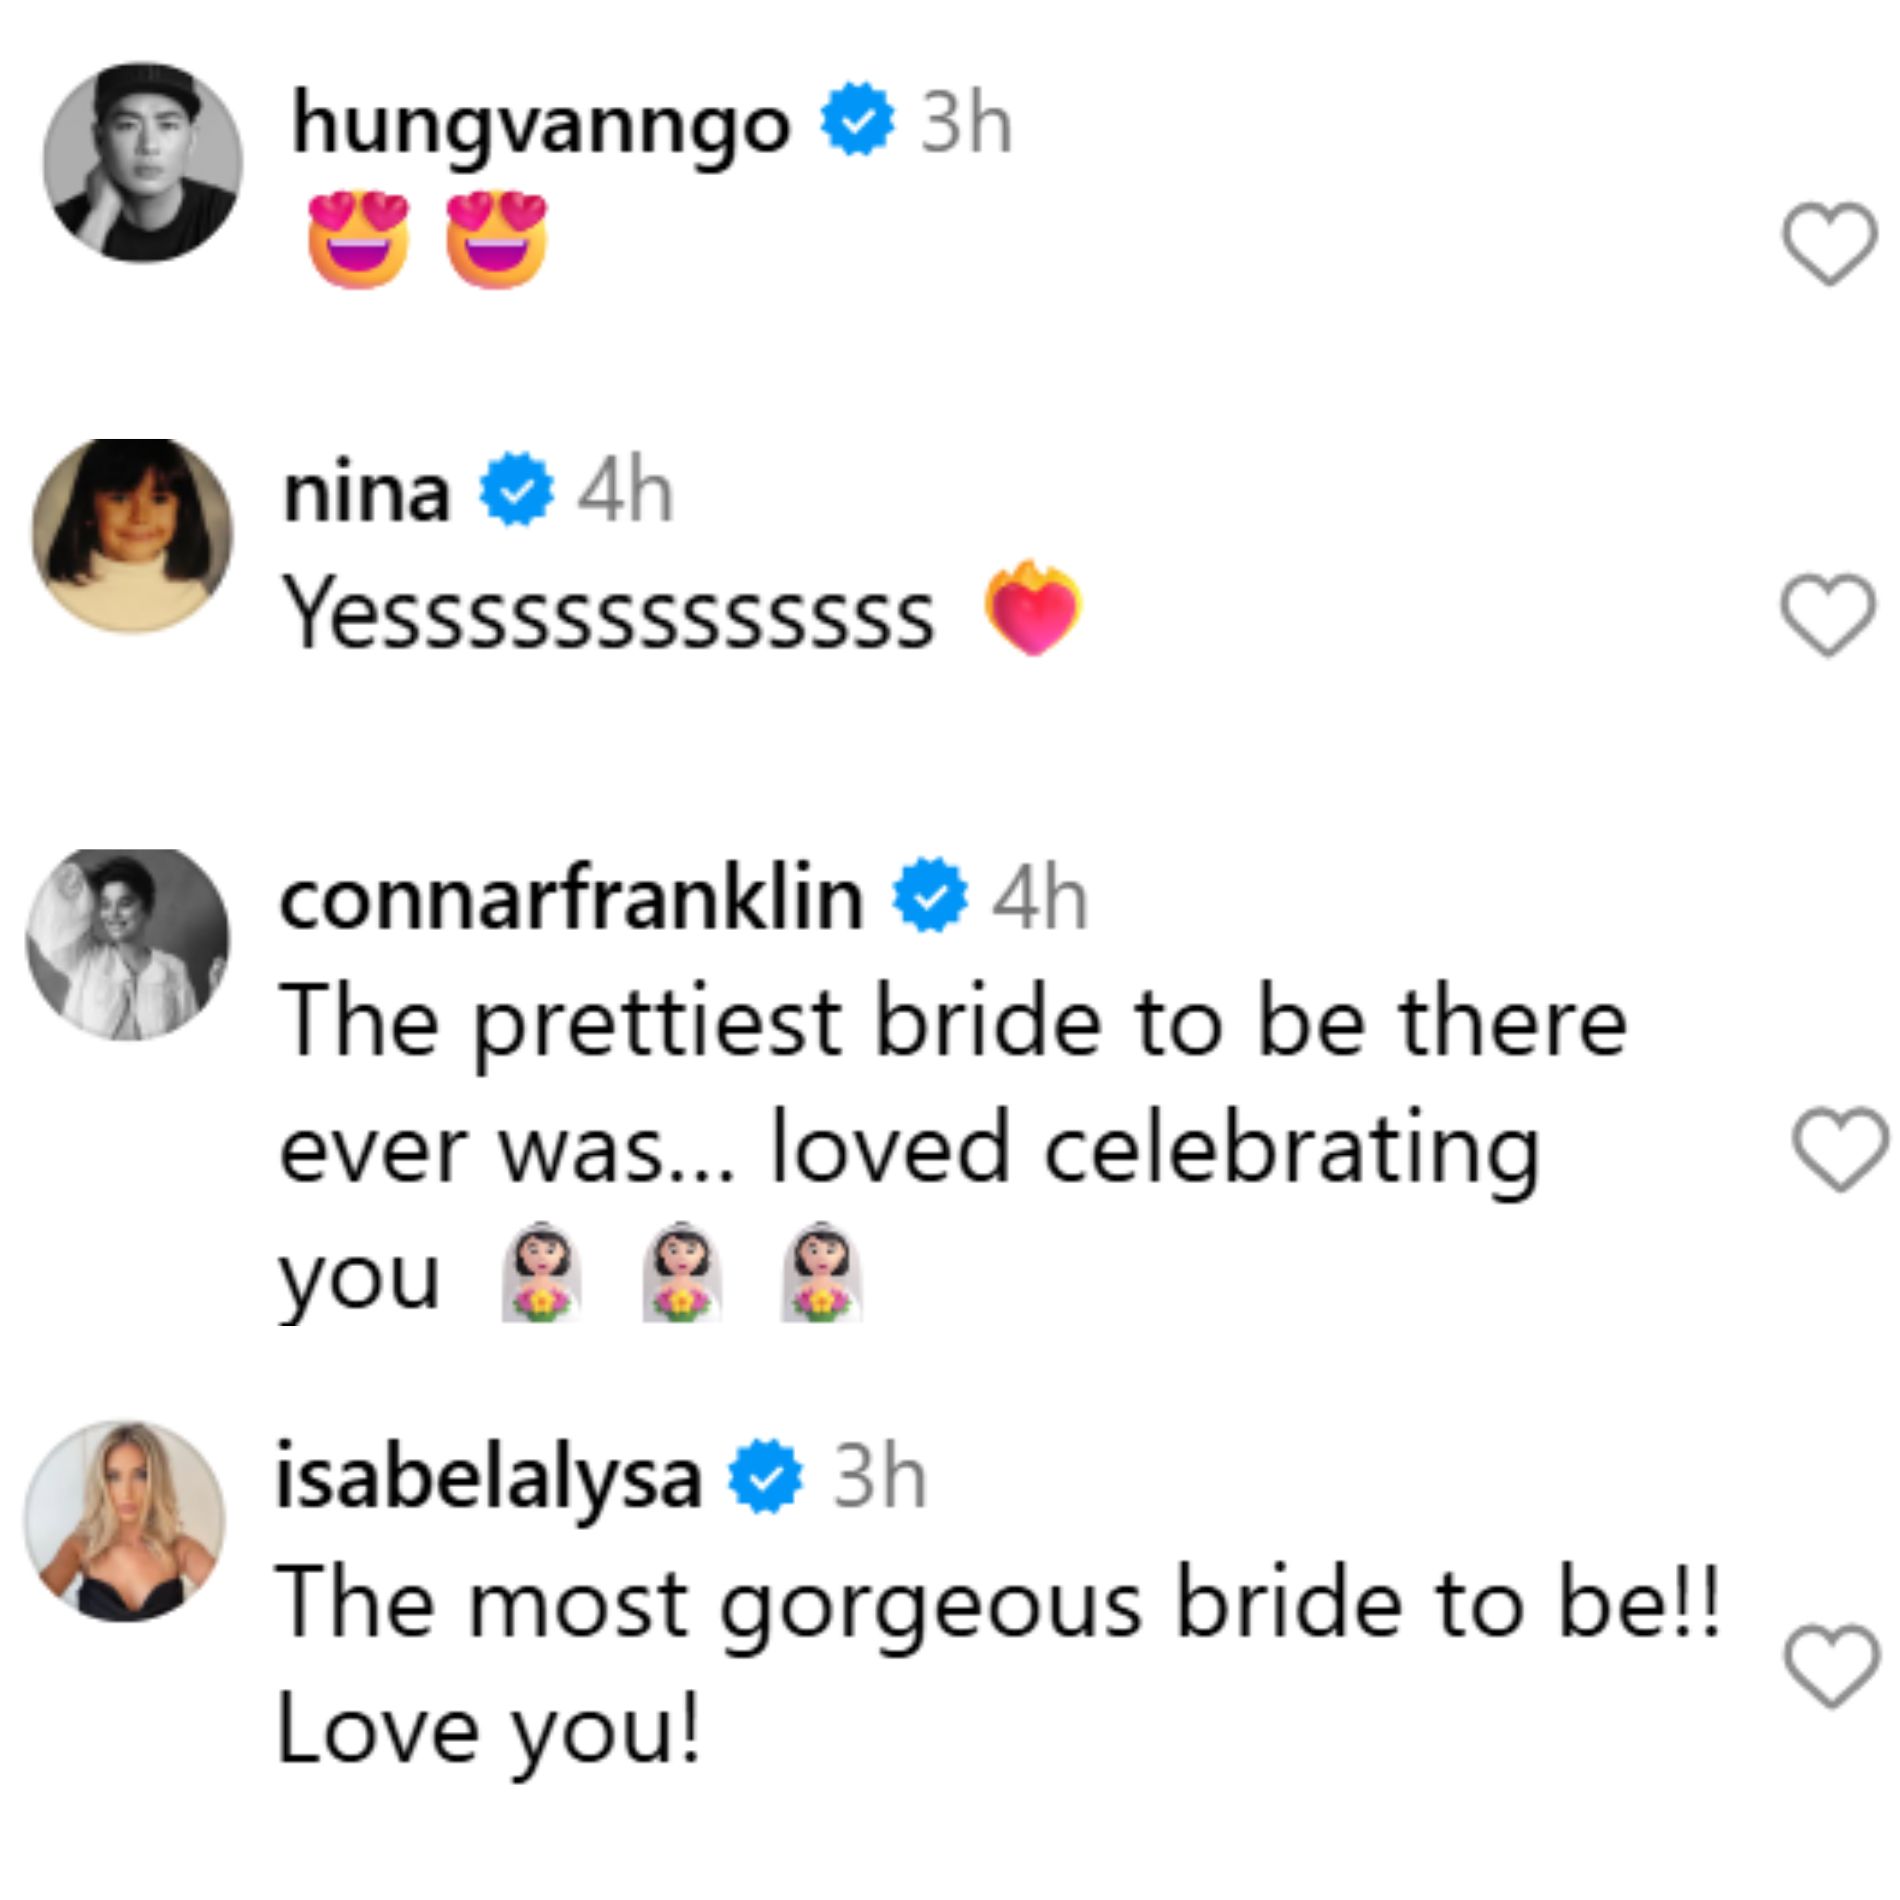Screen dimensions: 1900x1900
Task: Open nina's childhood photo avatar
Action: [133, 536]
